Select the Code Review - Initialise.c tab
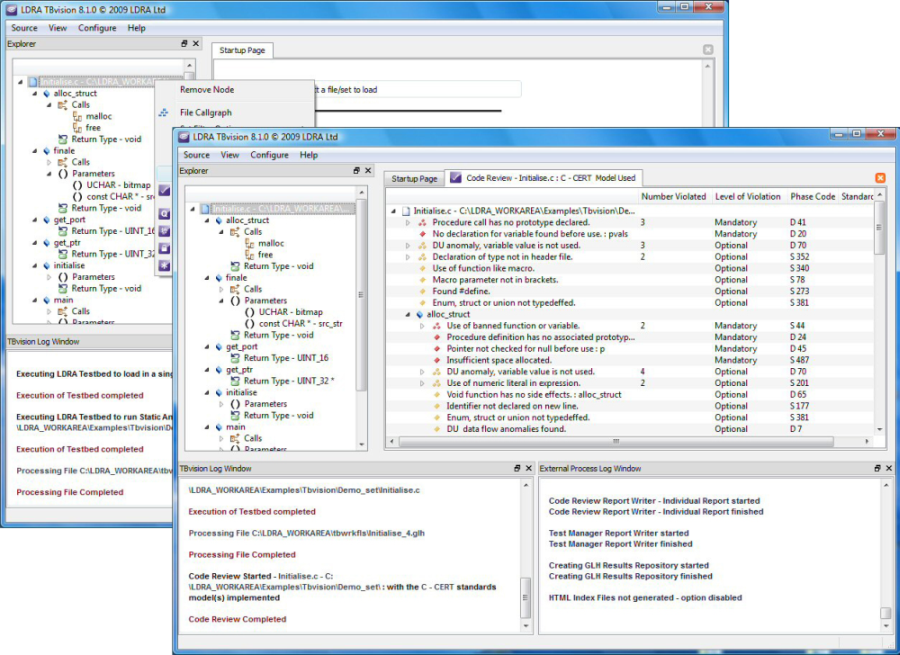 pyautogui.click(x=544, y=178)
